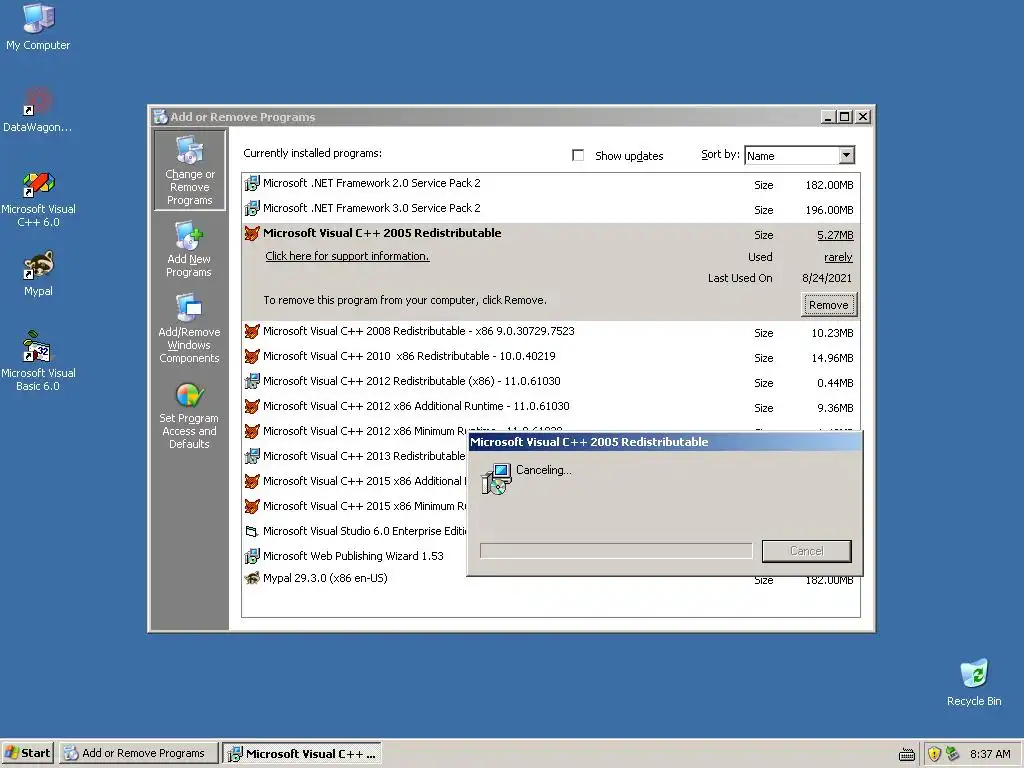Click icon of .NET Framework 2.0 Service Pack 2

click(x=252, y=184)
